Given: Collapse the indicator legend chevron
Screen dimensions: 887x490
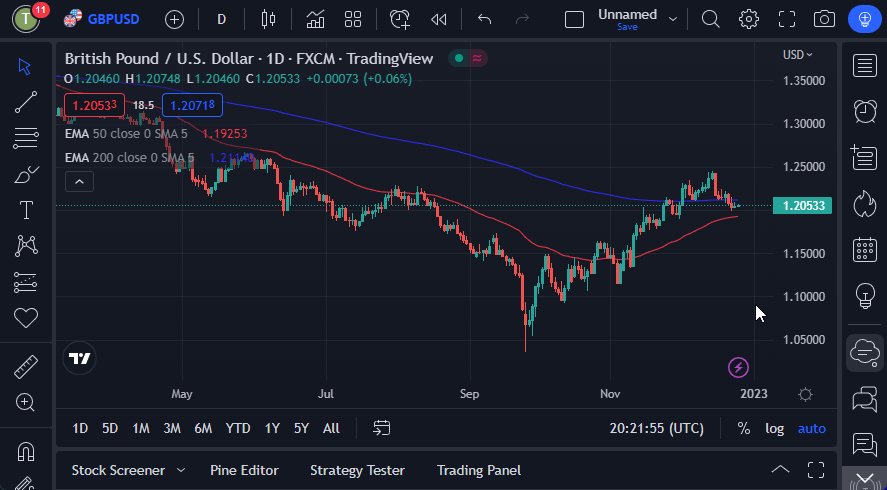Looking at the screenshot, I should tap(79, 181).
